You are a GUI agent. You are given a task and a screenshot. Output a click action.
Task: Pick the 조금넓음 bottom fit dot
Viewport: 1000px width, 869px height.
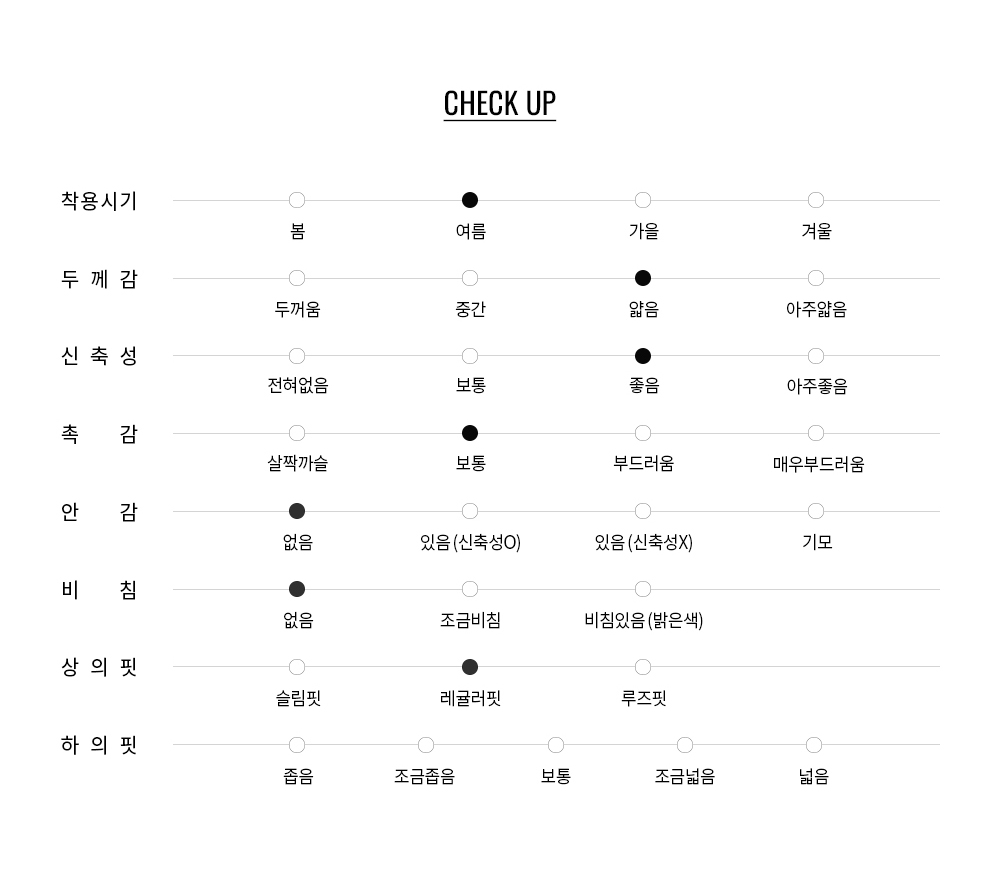[x=685, y=745]
